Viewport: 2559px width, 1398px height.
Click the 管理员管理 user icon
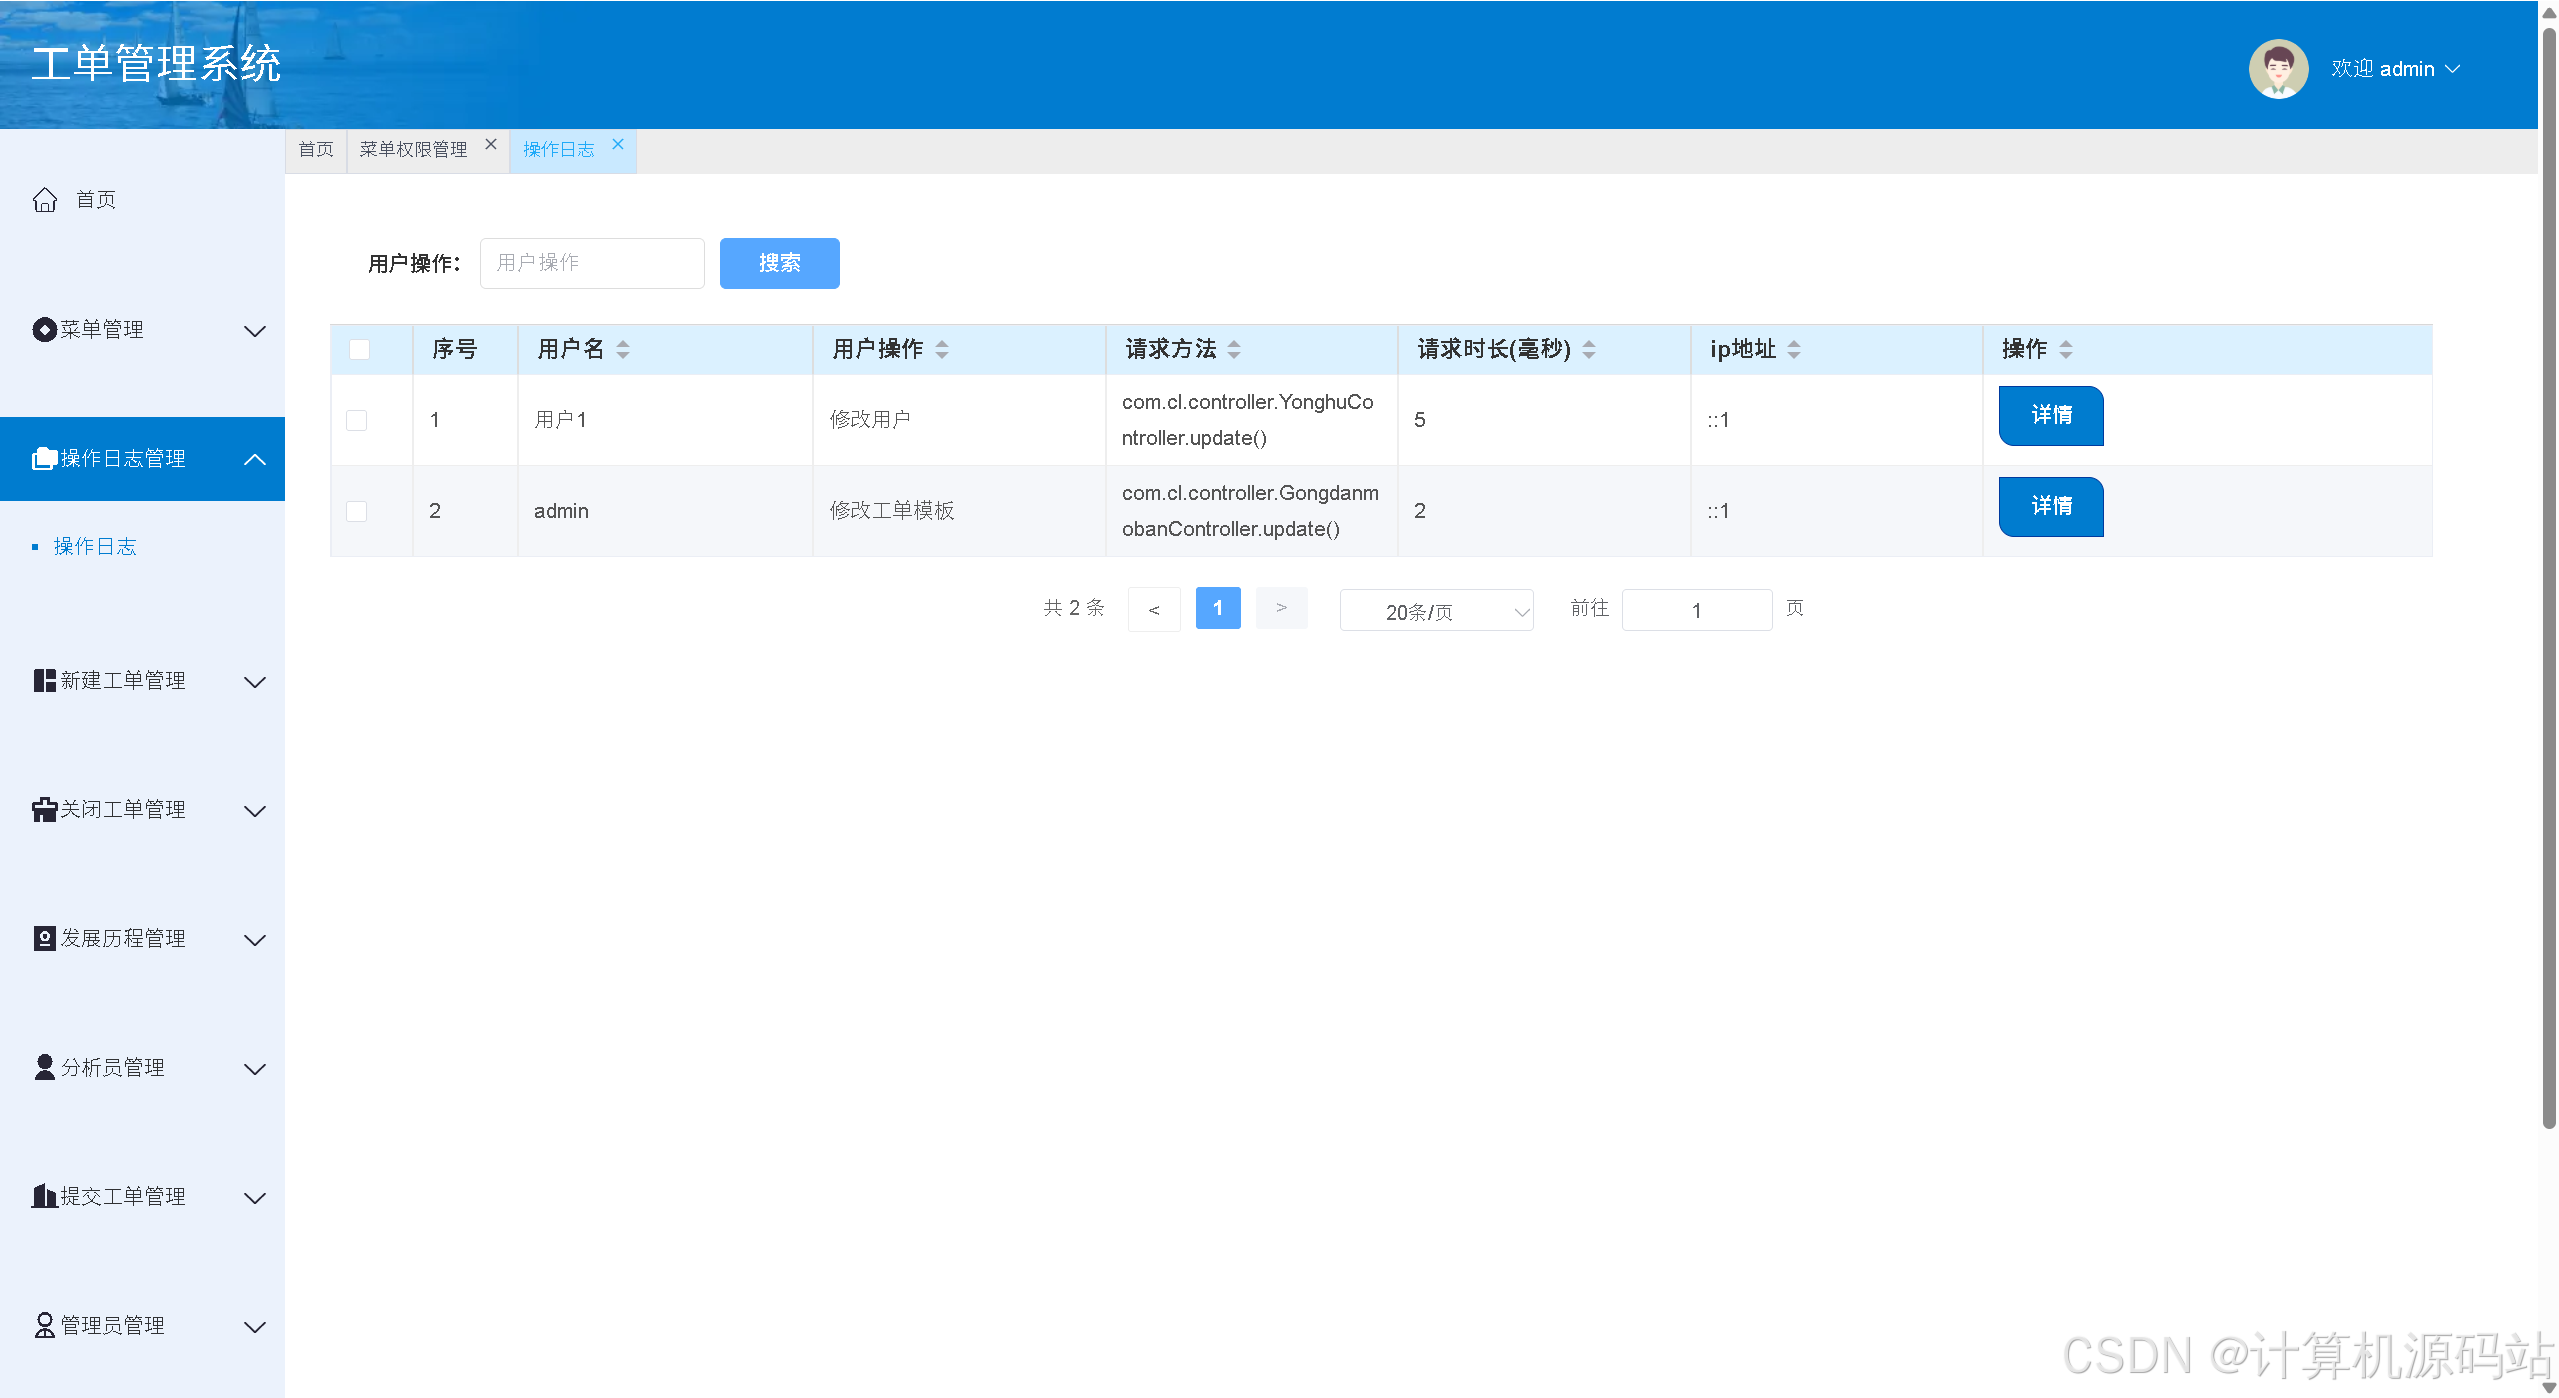tap(44, 1326)
